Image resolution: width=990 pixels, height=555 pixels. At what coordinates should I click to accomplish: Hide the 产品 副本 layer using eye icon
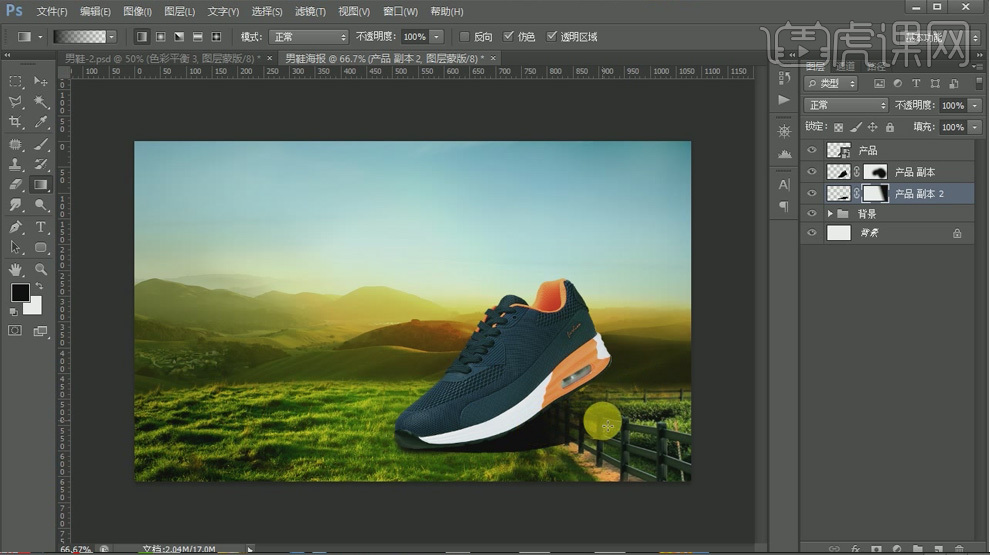point(812,172)
